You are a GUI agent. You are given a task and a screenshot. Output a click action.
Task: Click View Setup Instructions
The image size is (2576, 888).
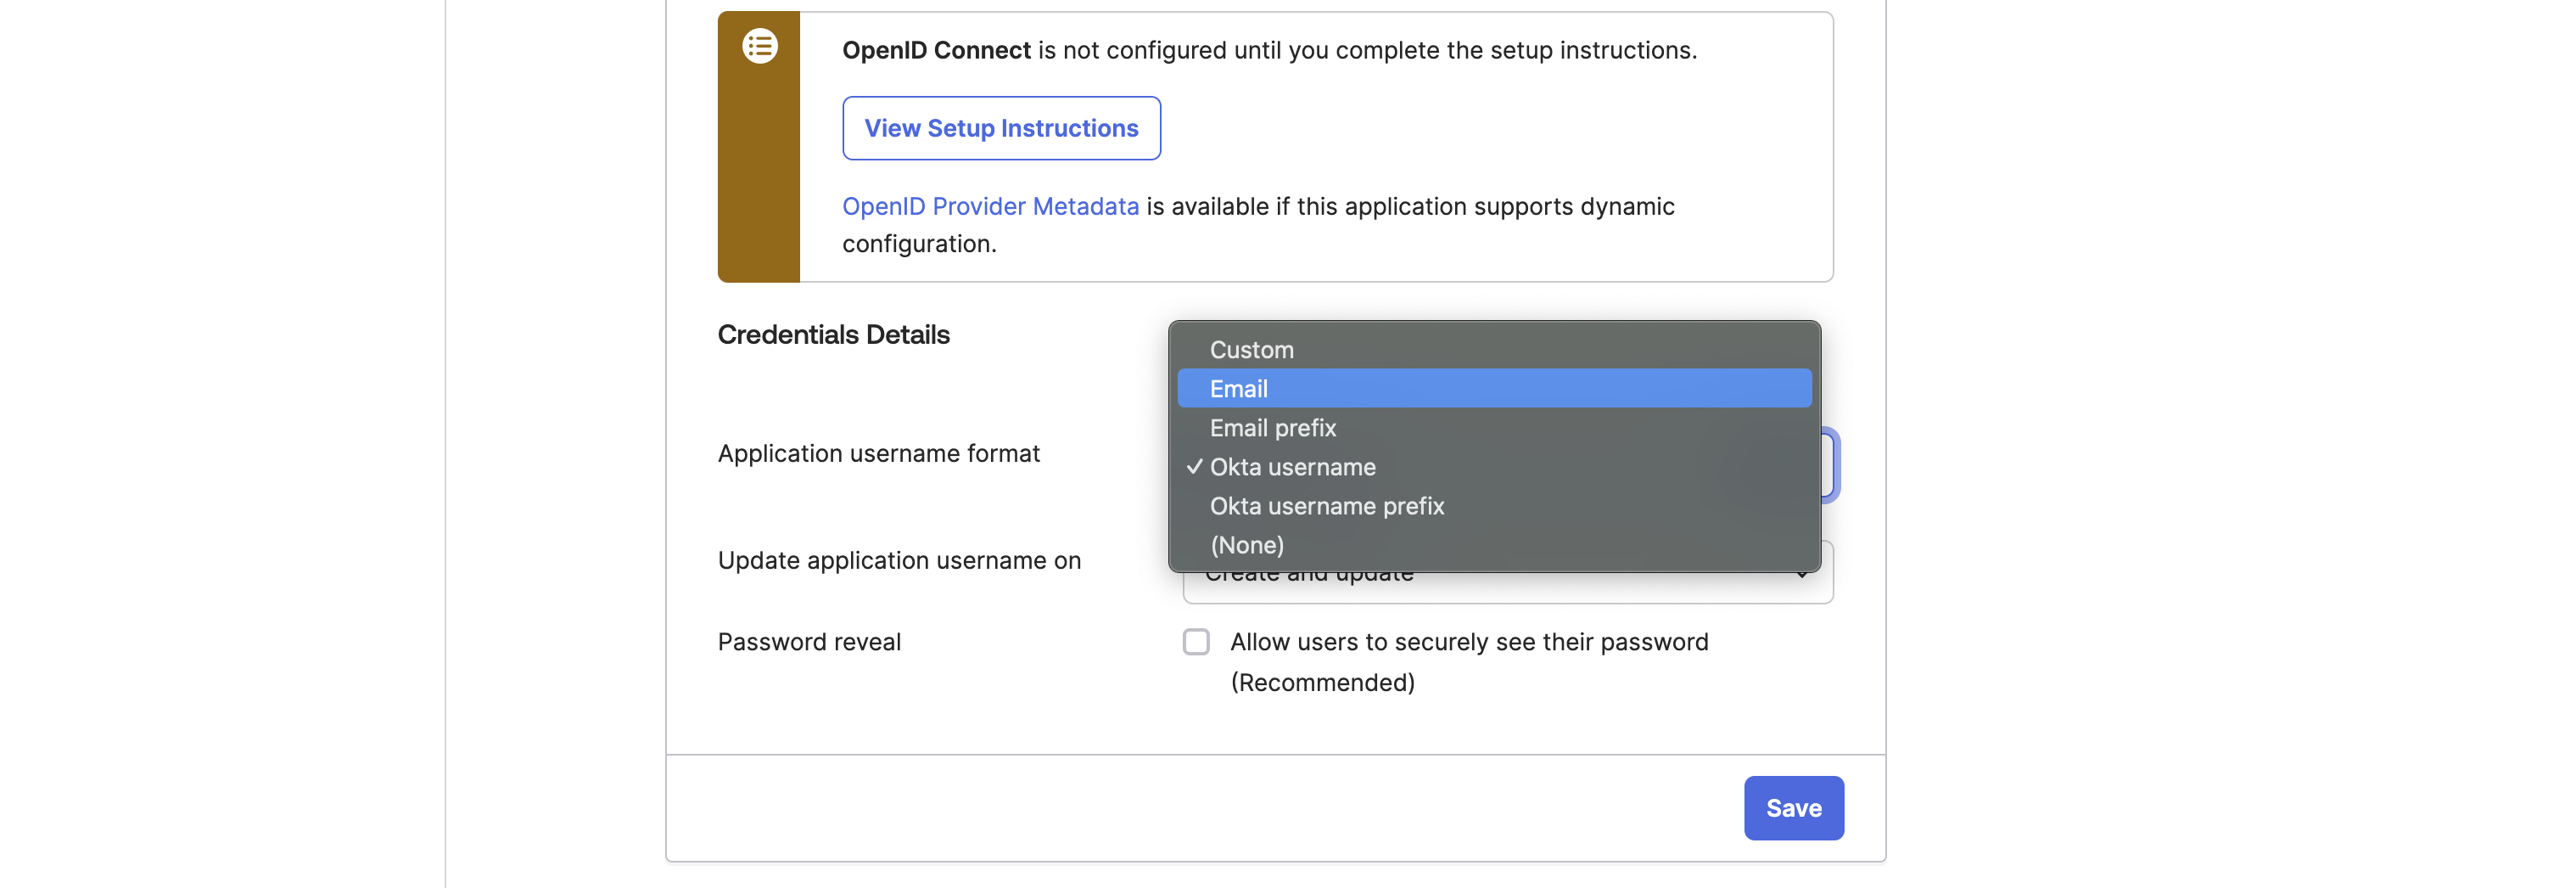point(1001,128)
